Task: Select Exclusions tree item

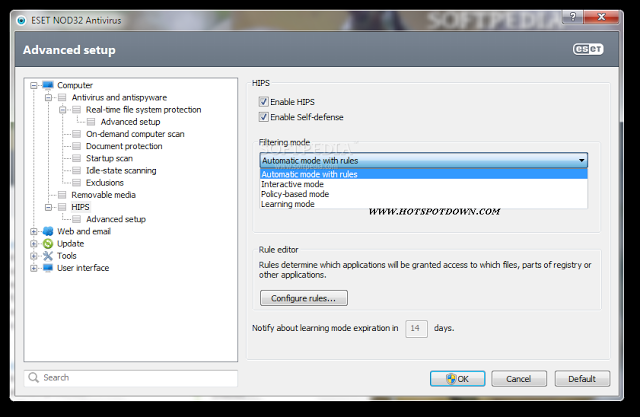Action: point(105,183)
